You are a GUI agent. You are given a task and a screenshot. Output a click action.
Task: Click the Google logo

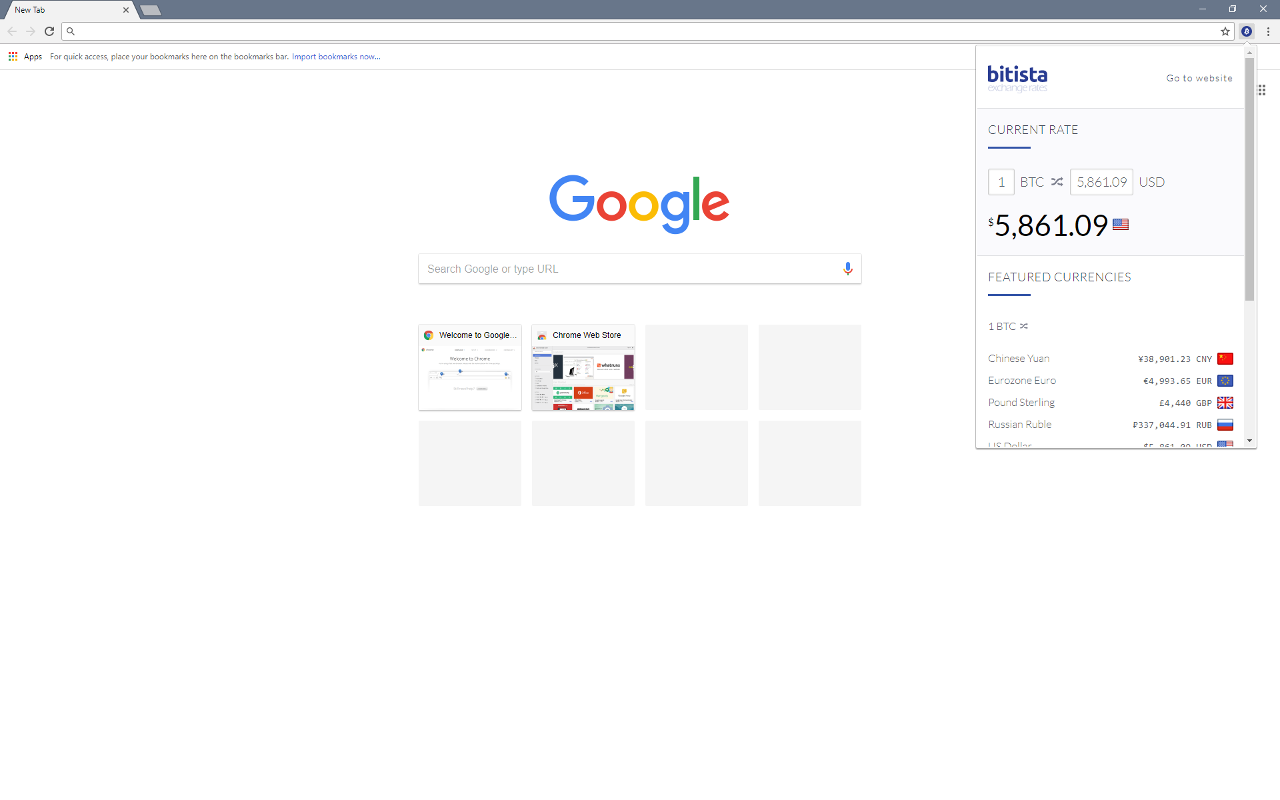click(639, 204)
